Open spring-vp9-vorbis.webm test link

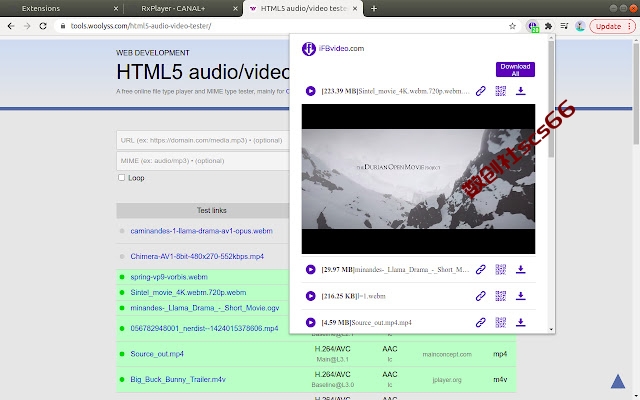(169, 277)
